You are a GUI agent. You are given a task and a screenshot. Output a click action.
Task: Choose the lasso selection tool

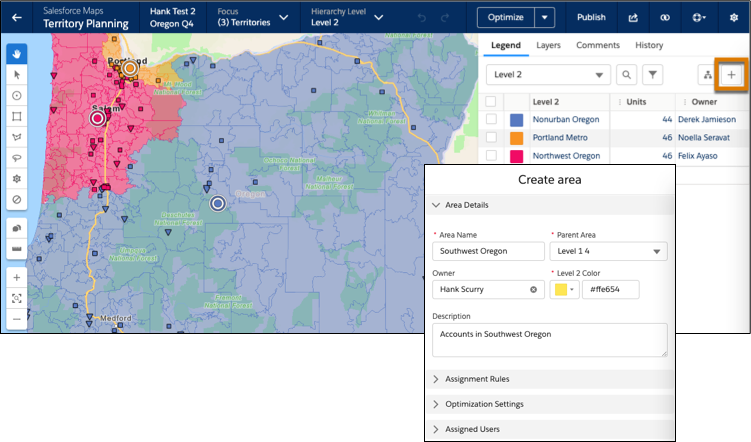[17, 158]
